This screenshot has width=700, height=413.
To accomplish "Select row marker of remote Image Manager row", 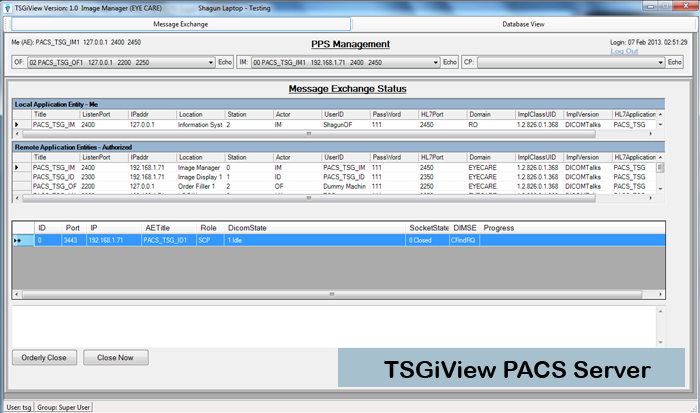I will (22, 167).
